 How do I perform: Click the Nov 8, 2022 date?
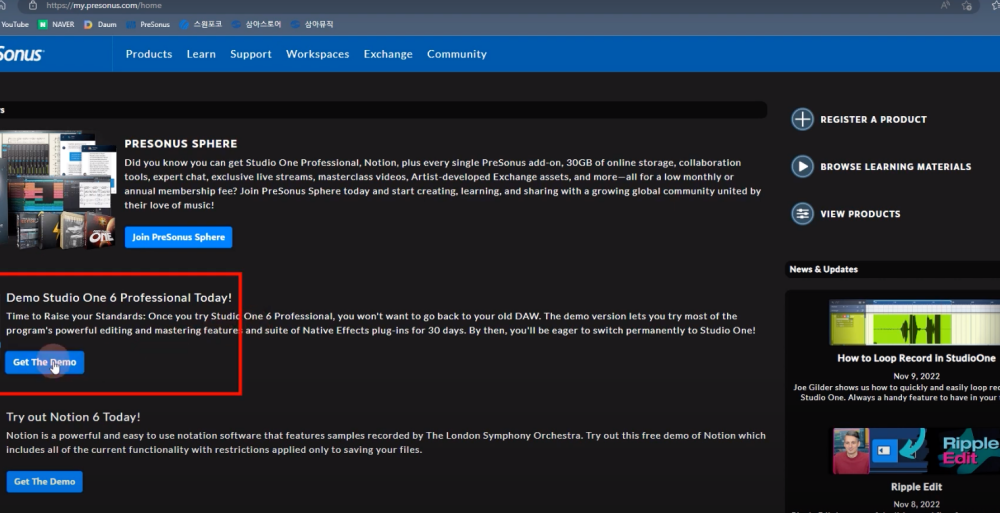916,504
